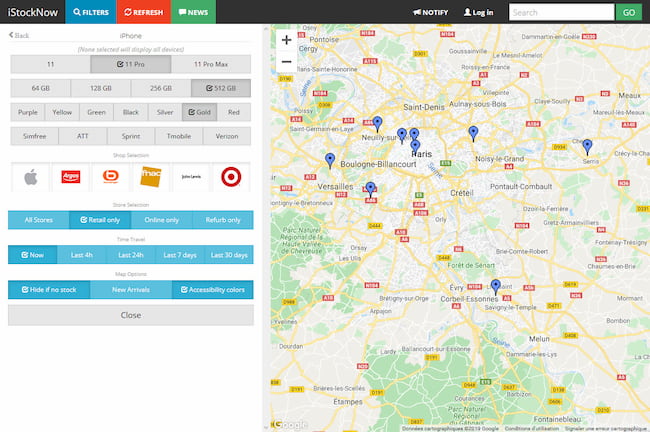Click the Google logo on map
The image size is (650, 432).
290,424
